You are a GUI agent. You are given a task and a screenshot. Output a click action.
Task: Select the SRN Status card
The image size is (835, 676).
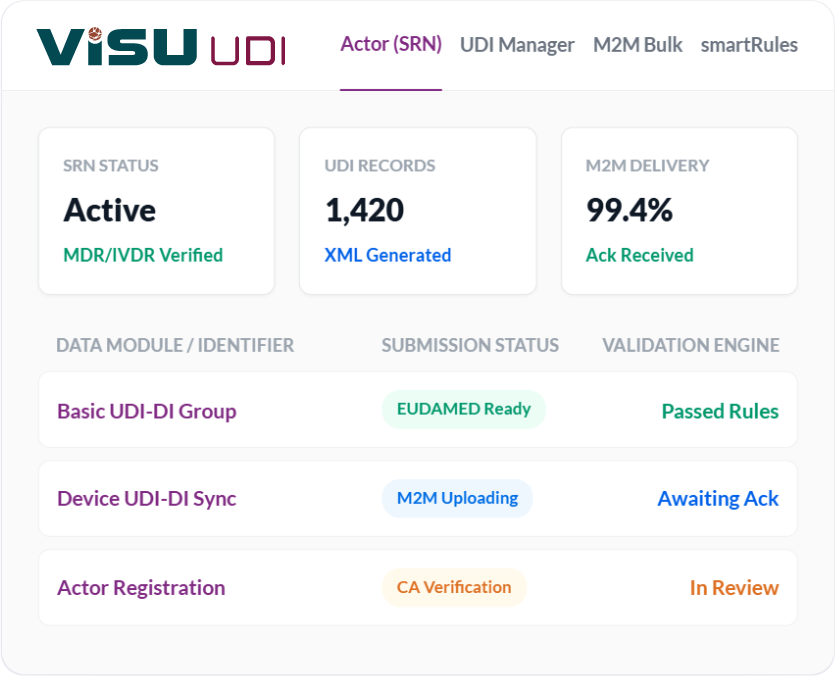coord(157,211)
